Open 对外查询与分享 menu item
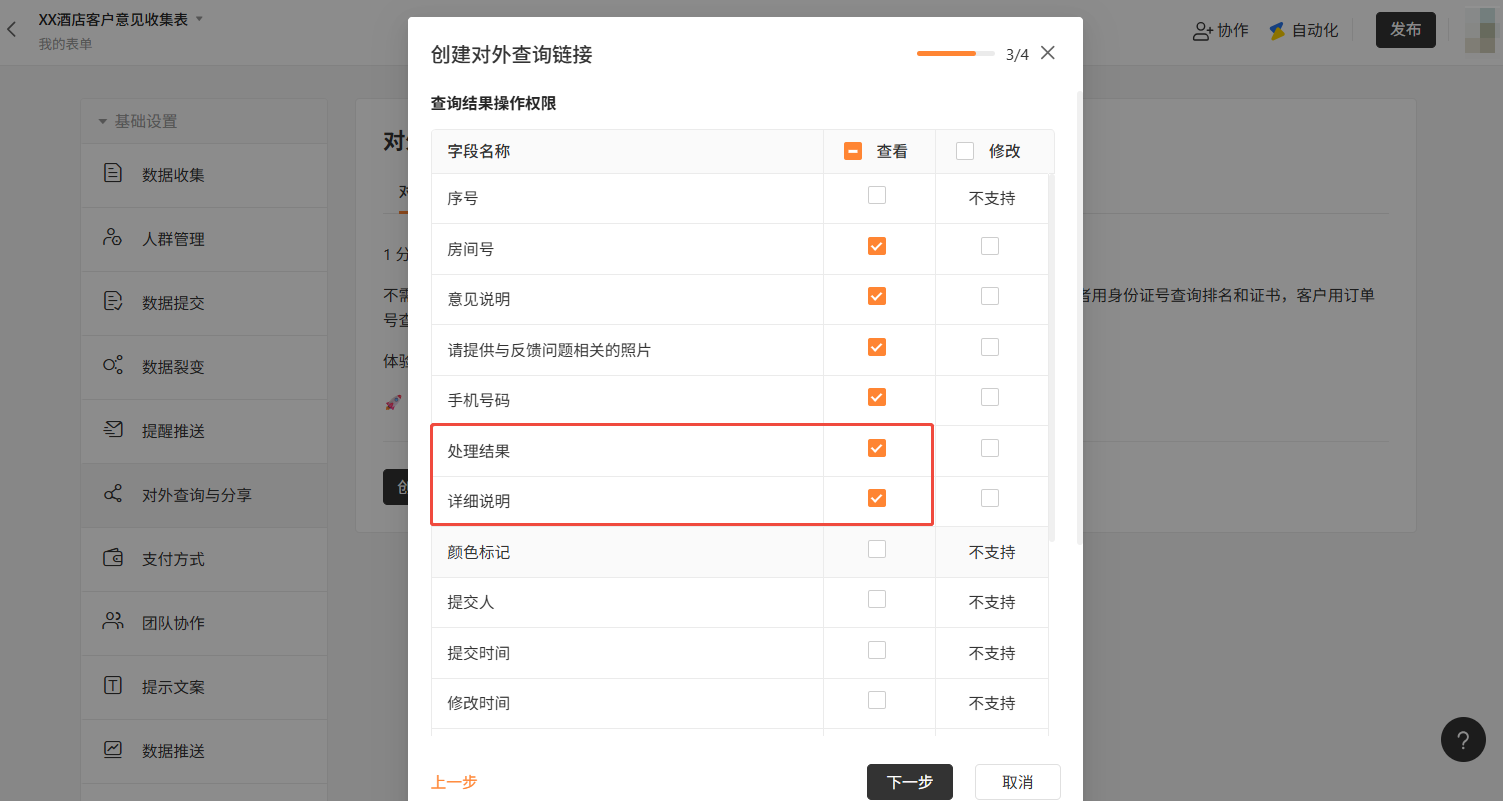 [x=196, y=495]
